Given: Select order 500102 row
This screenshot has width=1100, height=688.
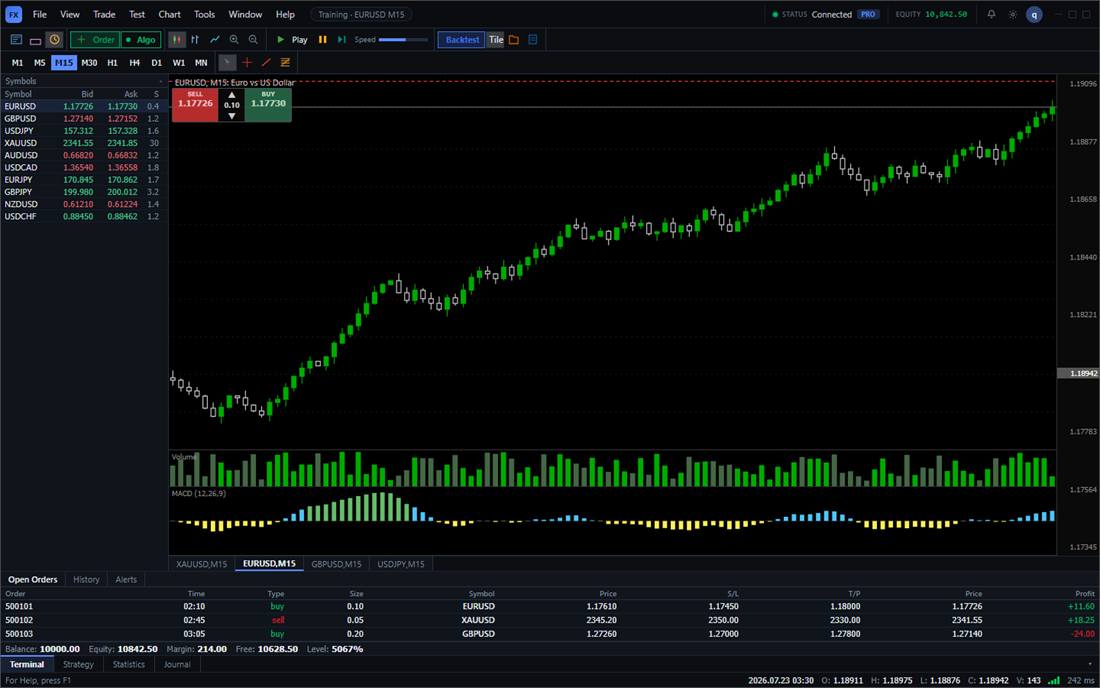Looking at the screenshot, I should click(549, 620).
